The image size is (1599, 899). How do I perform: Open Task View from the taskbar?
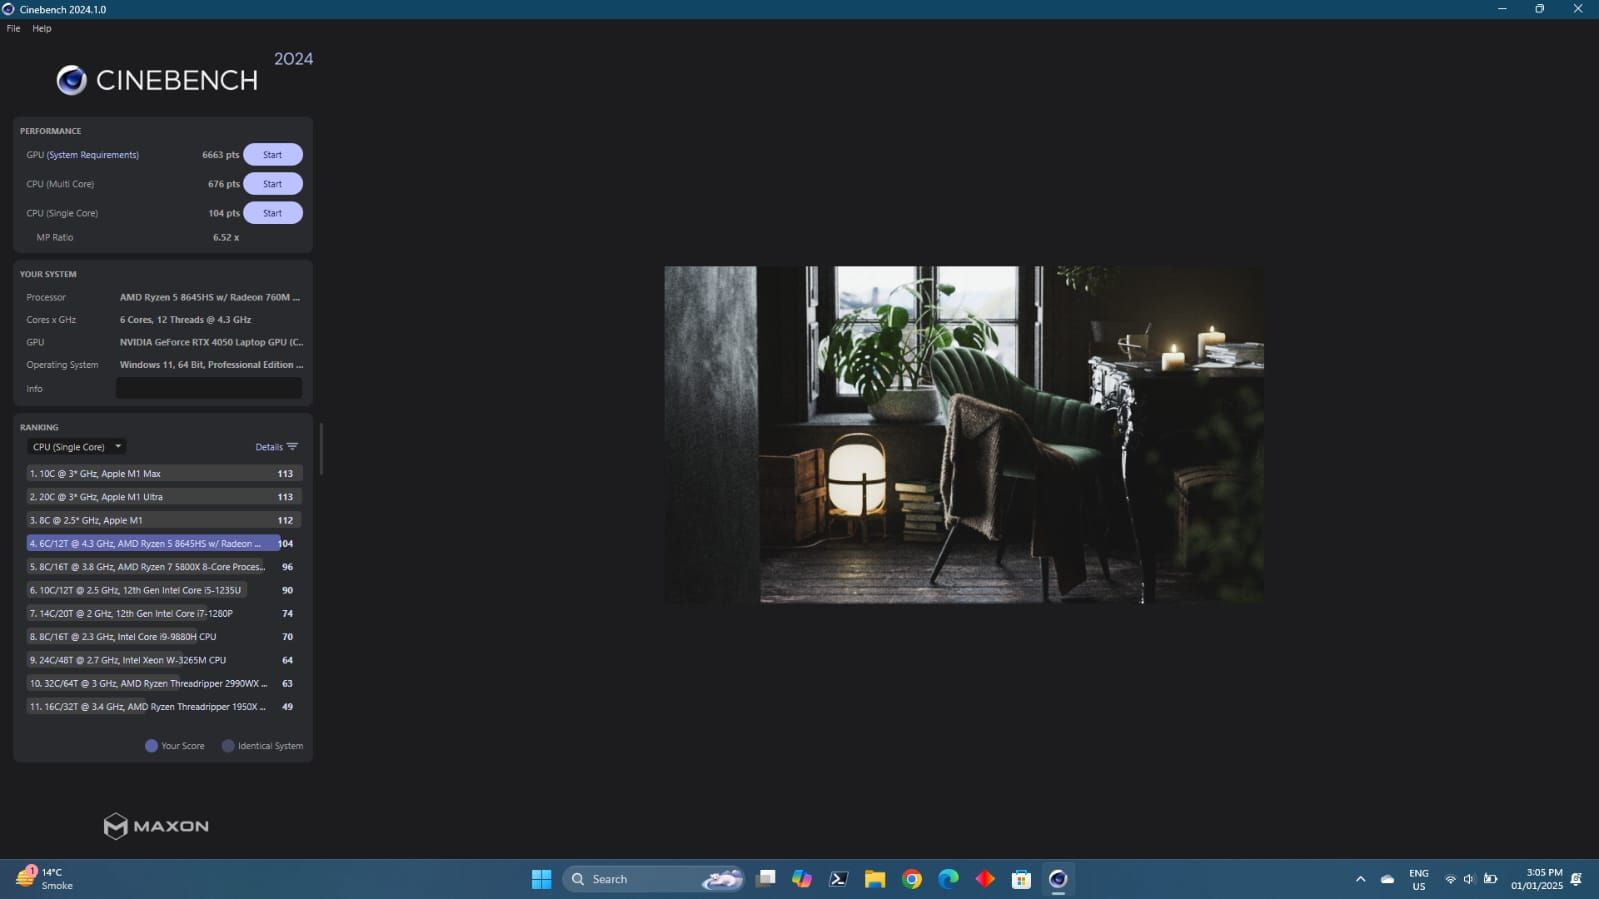point(766,879)
